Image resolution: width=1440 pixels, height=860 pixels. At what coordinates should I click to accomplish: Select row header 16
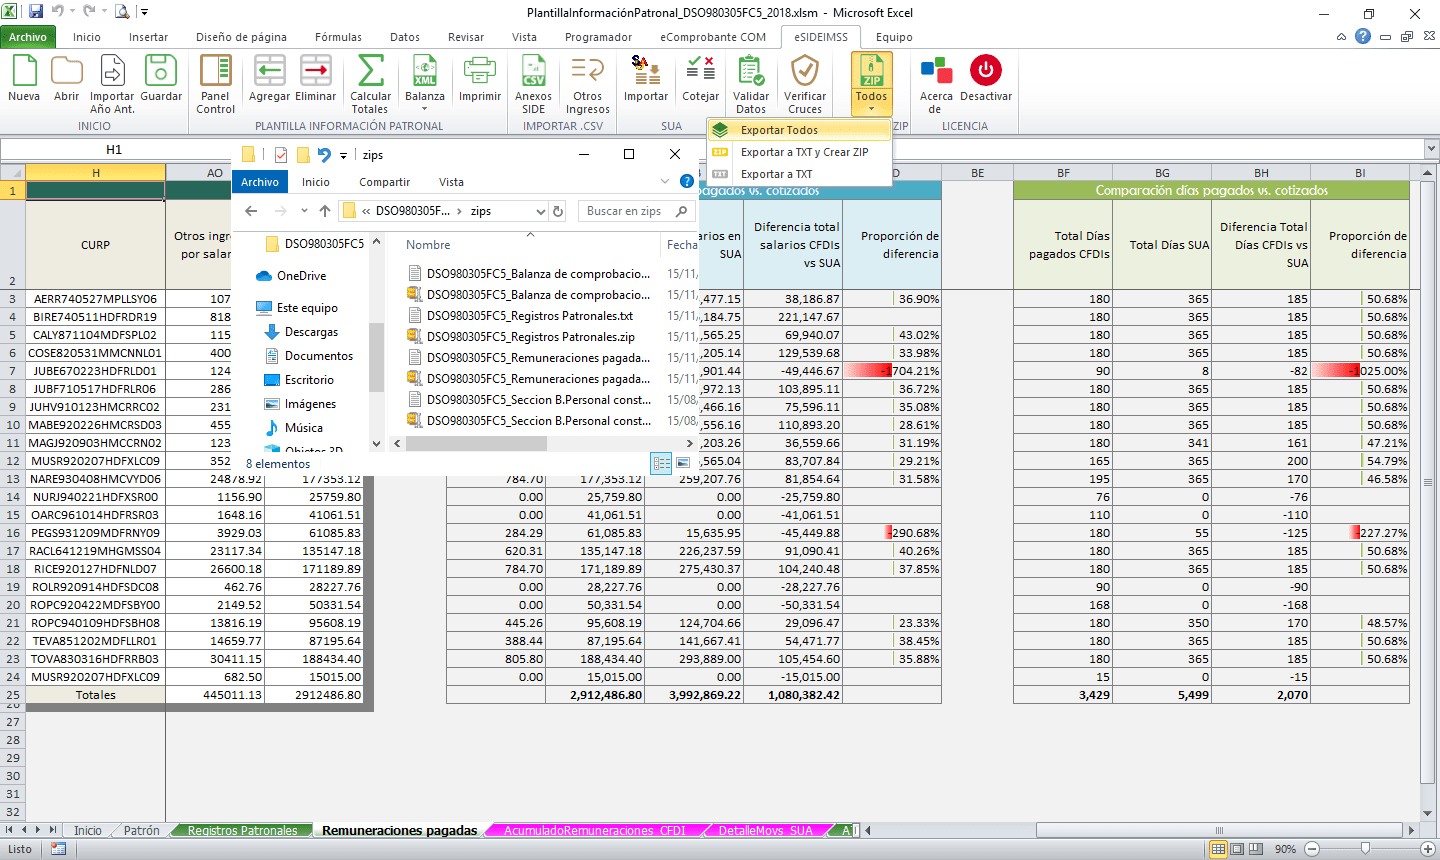(13, 533)
